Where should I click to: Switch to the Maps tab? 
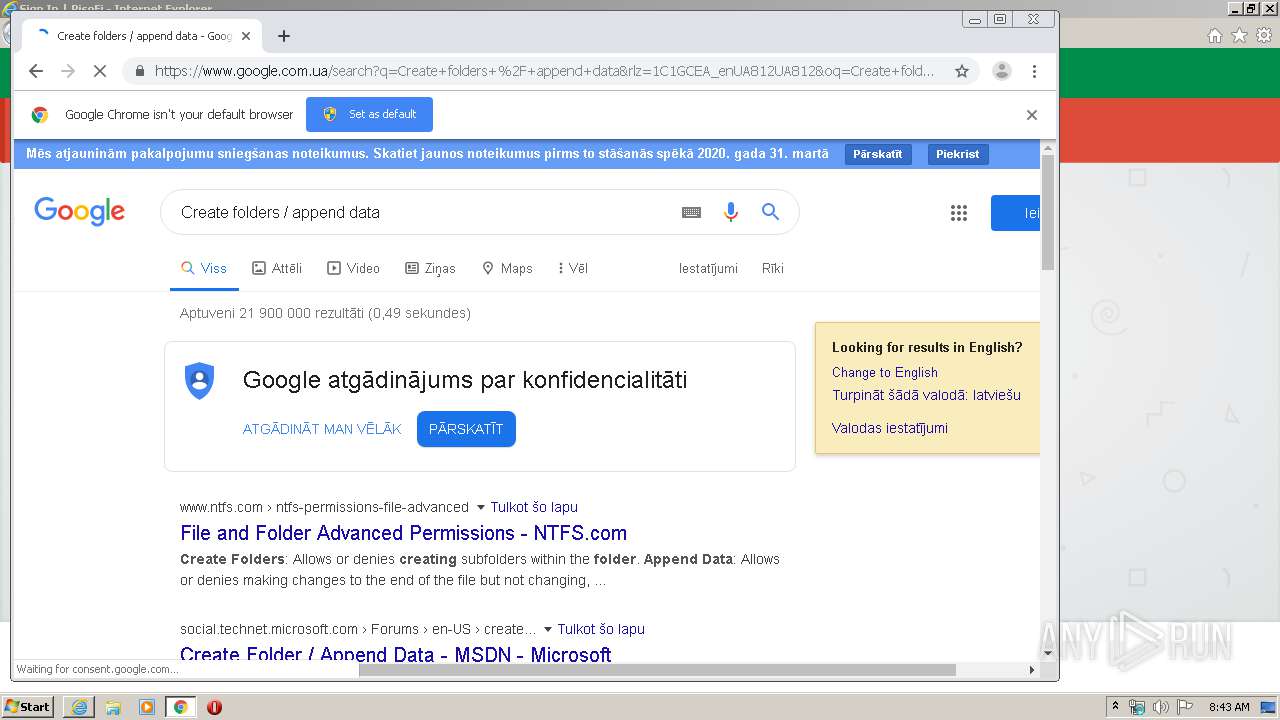pos(507,268)
